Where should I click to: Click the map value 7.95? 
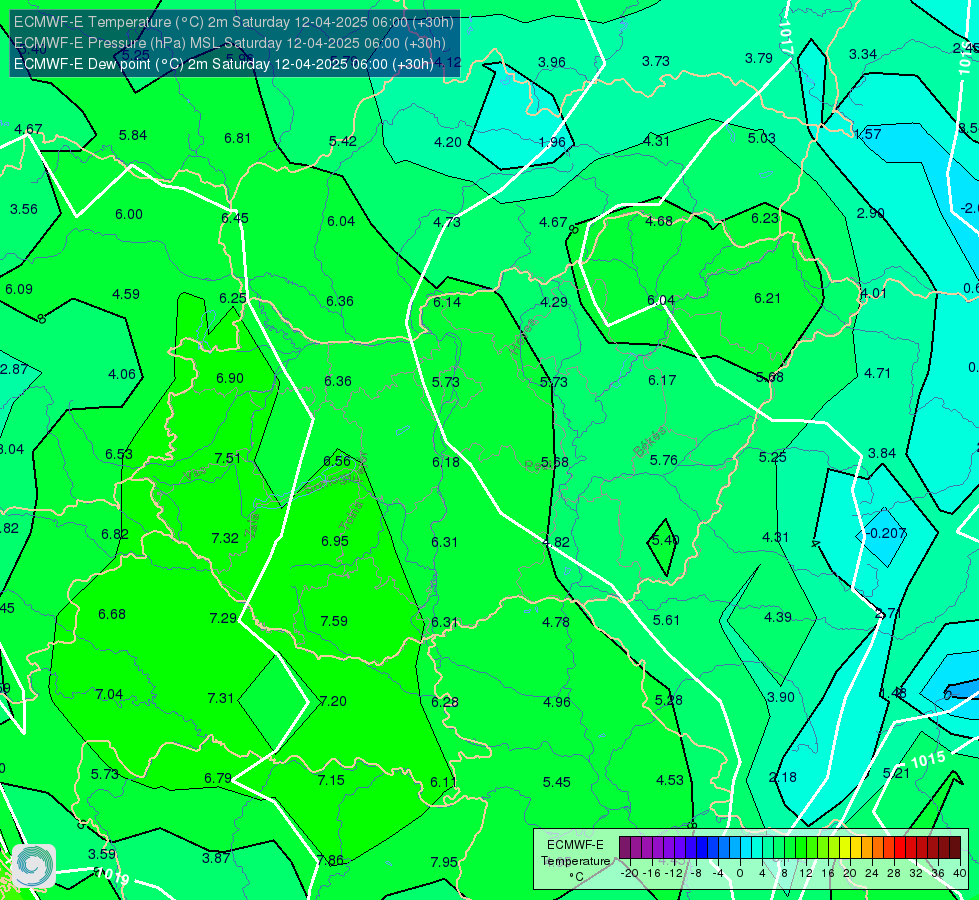[x=444, y=862]
